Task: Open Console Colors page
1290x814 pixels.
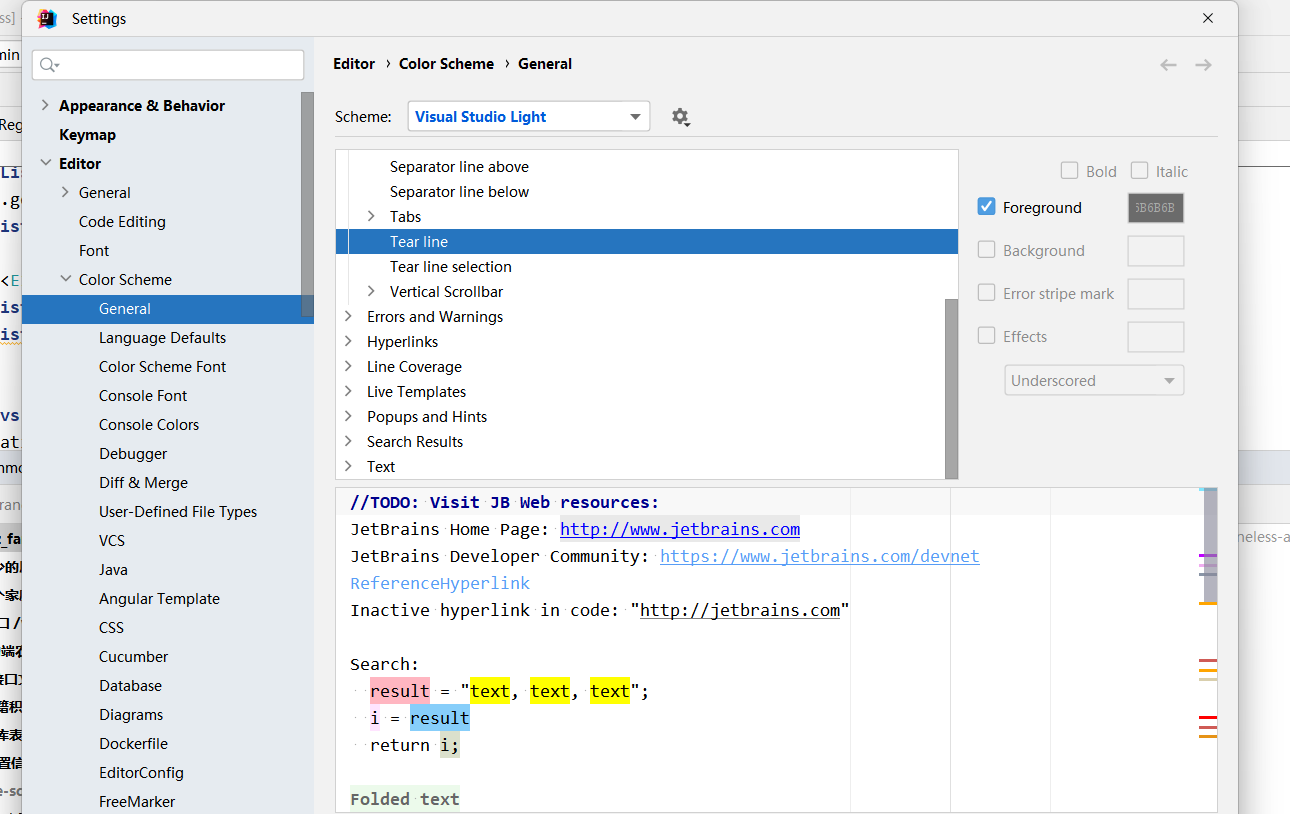Action: [149, 424]
